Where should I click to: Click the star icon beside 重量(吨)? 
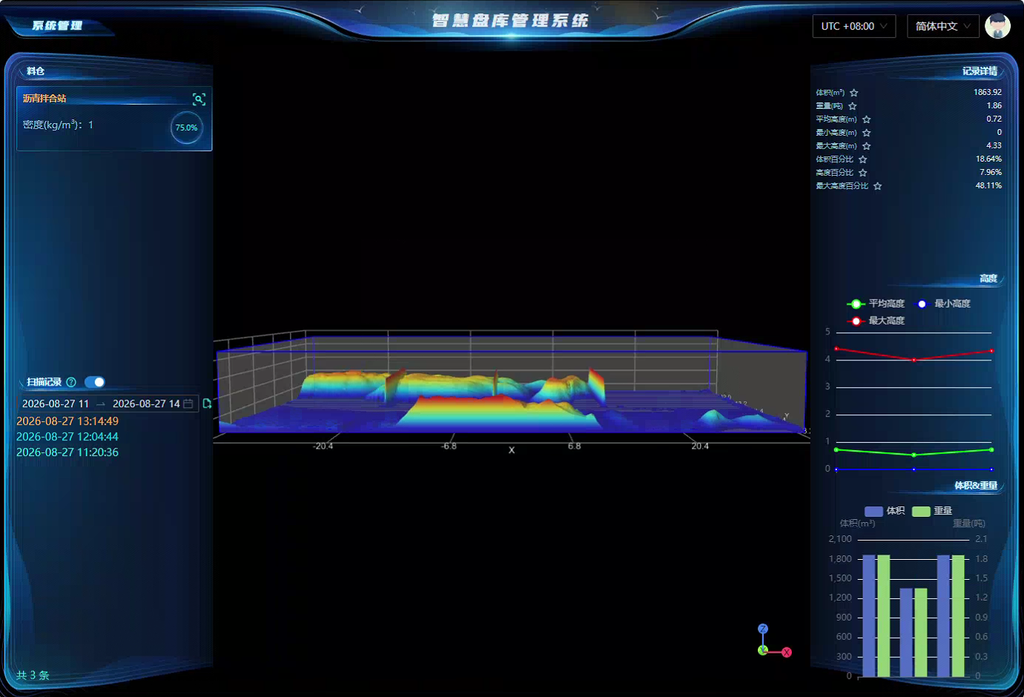click(852, 106)
